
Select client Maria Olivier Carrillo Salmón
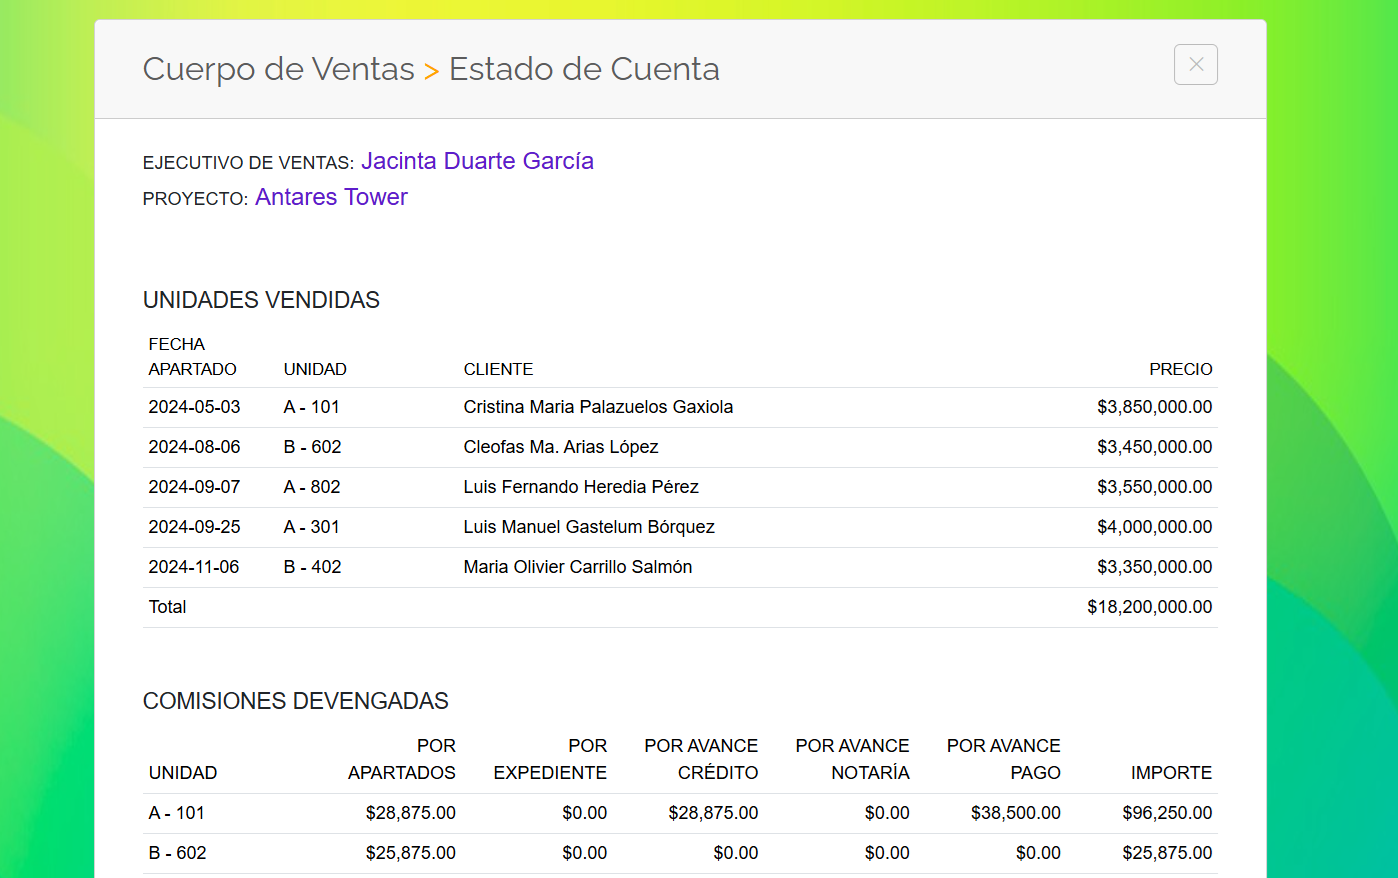(x=577, y=567)
